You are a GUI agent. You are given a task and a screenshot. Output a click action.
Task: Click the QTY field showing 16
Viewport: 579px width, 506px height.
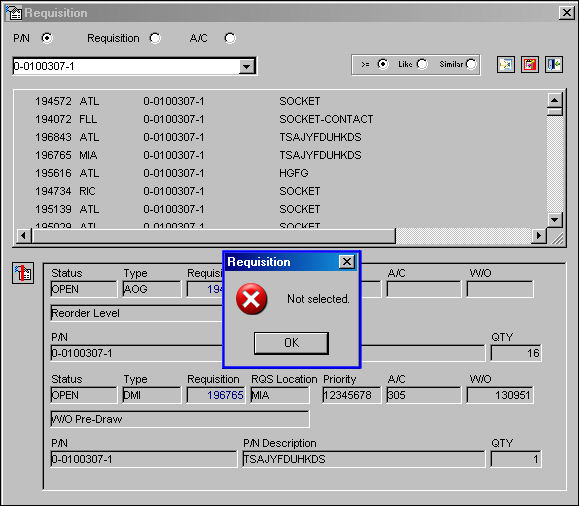516,353
